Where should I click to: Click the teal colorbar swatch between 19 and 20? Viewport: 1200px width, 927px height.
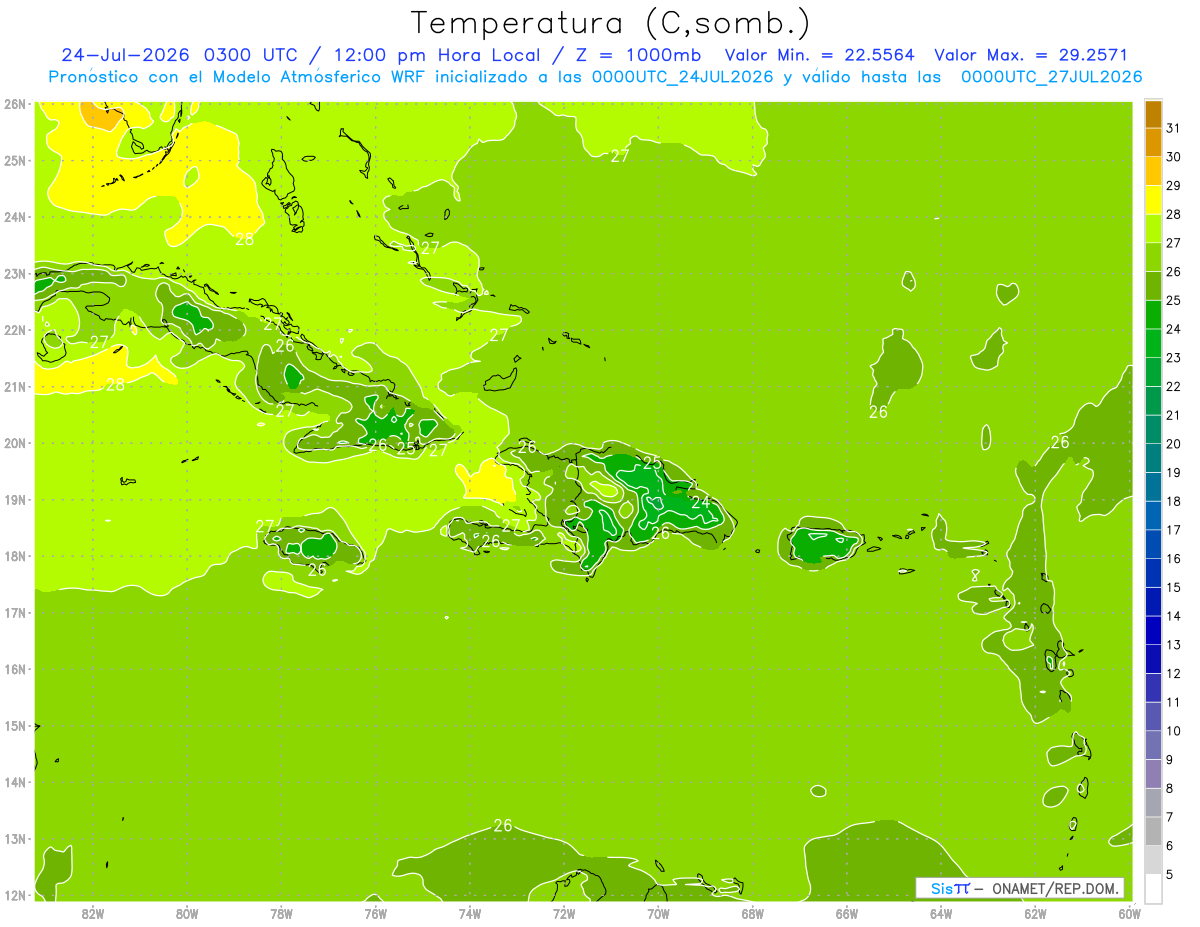(1153, 458)
